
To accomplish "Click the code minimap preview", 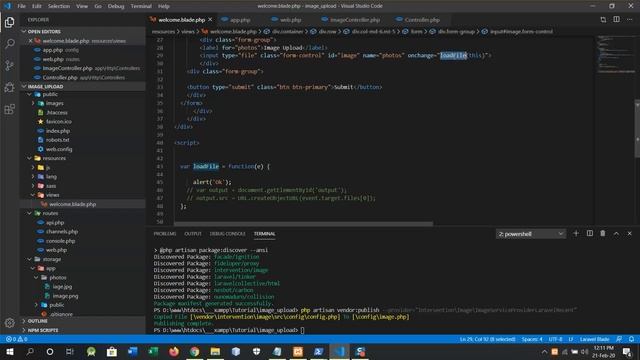I will pyautogui.click(x=616, y=55).
